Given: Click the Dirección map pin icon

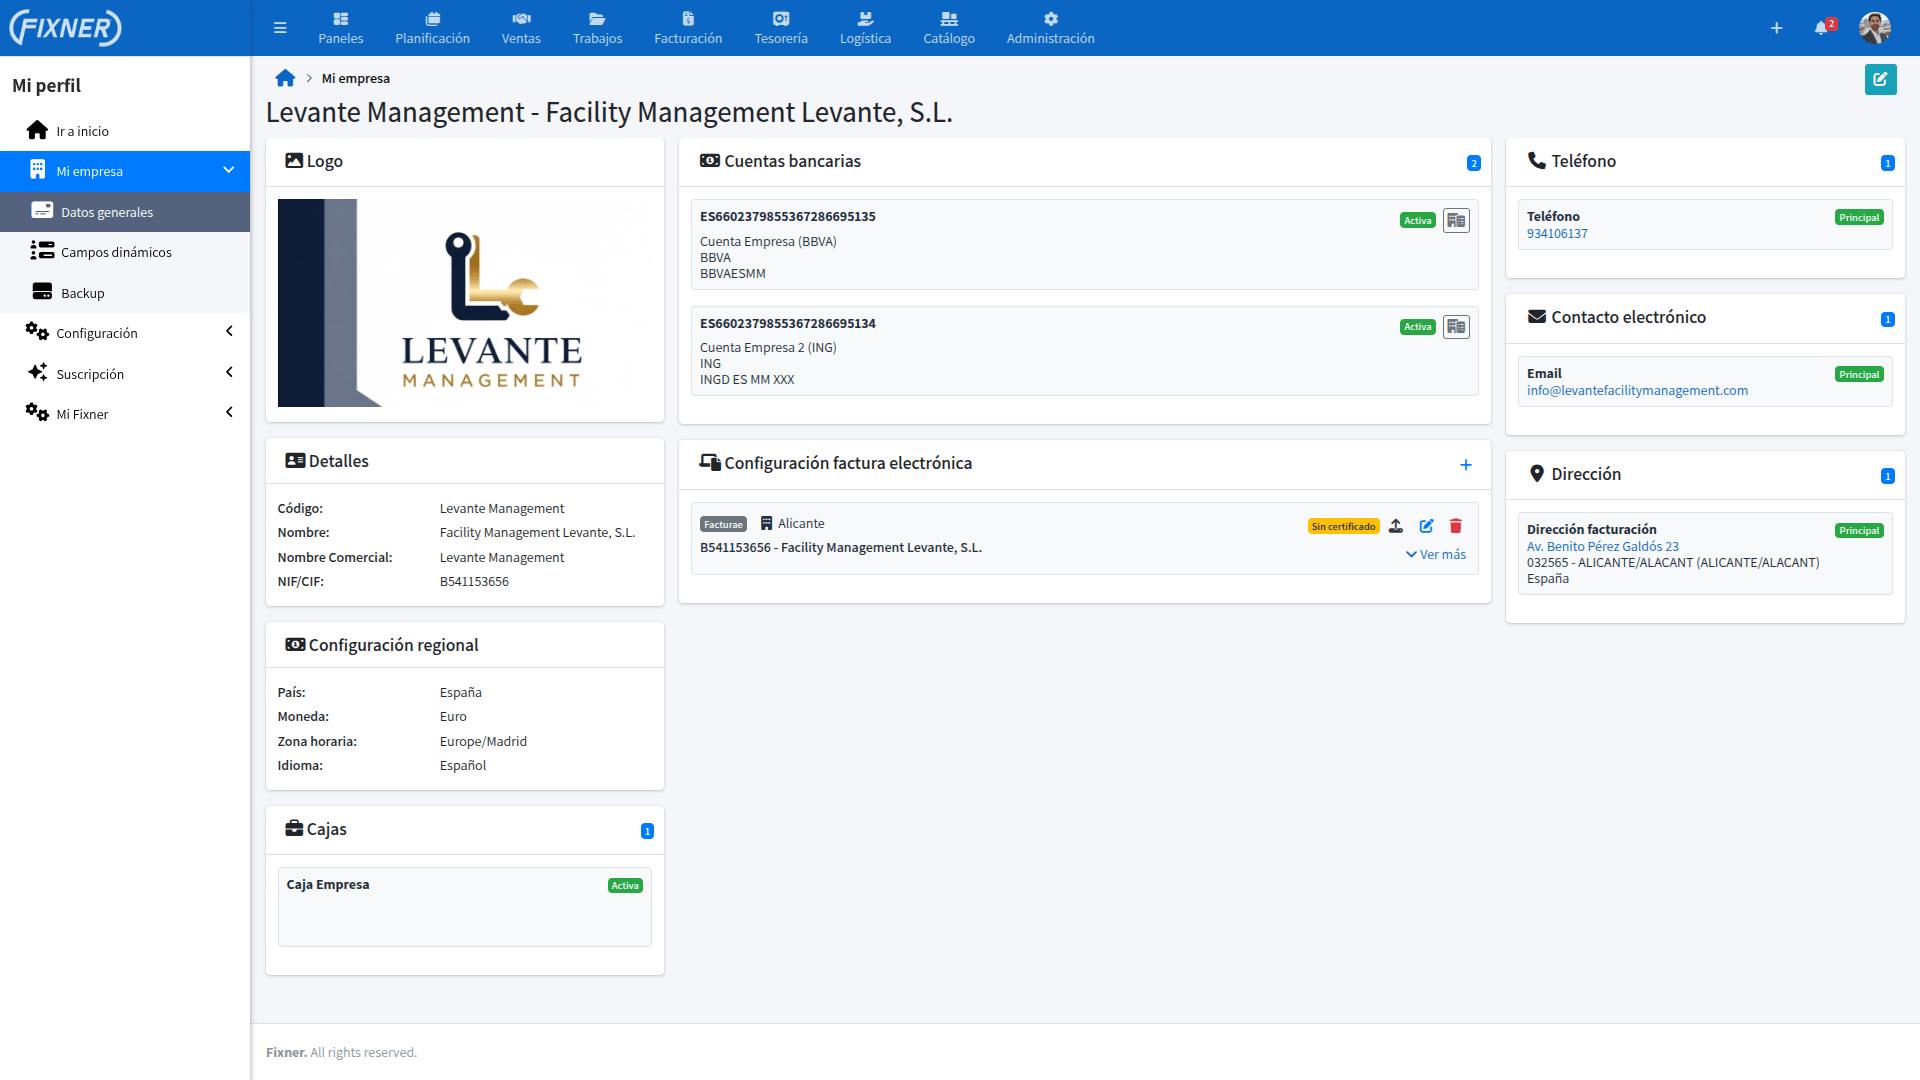Looking at the screenshot, I should [x=1537, y=473].
